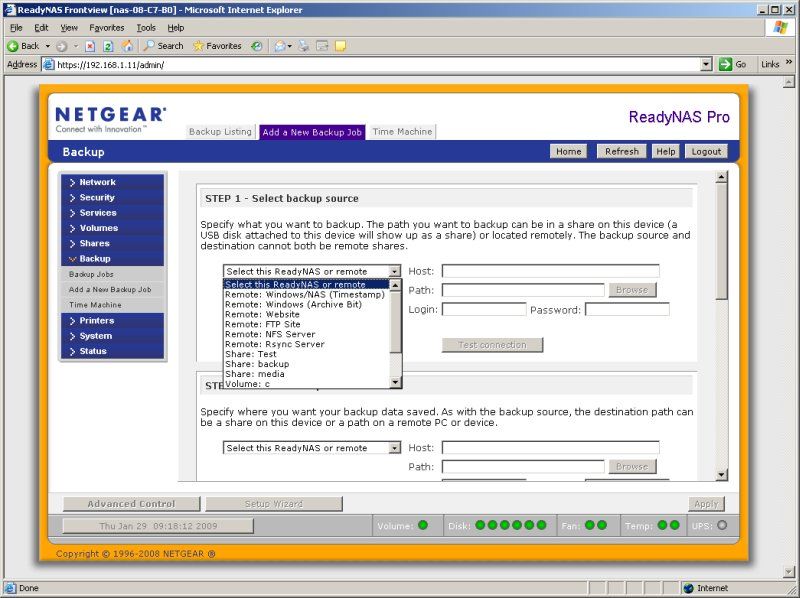The height and width of the screenshot is (598, 800).
Task: Click the Help button in blue bar
Action: pos(665,152)
